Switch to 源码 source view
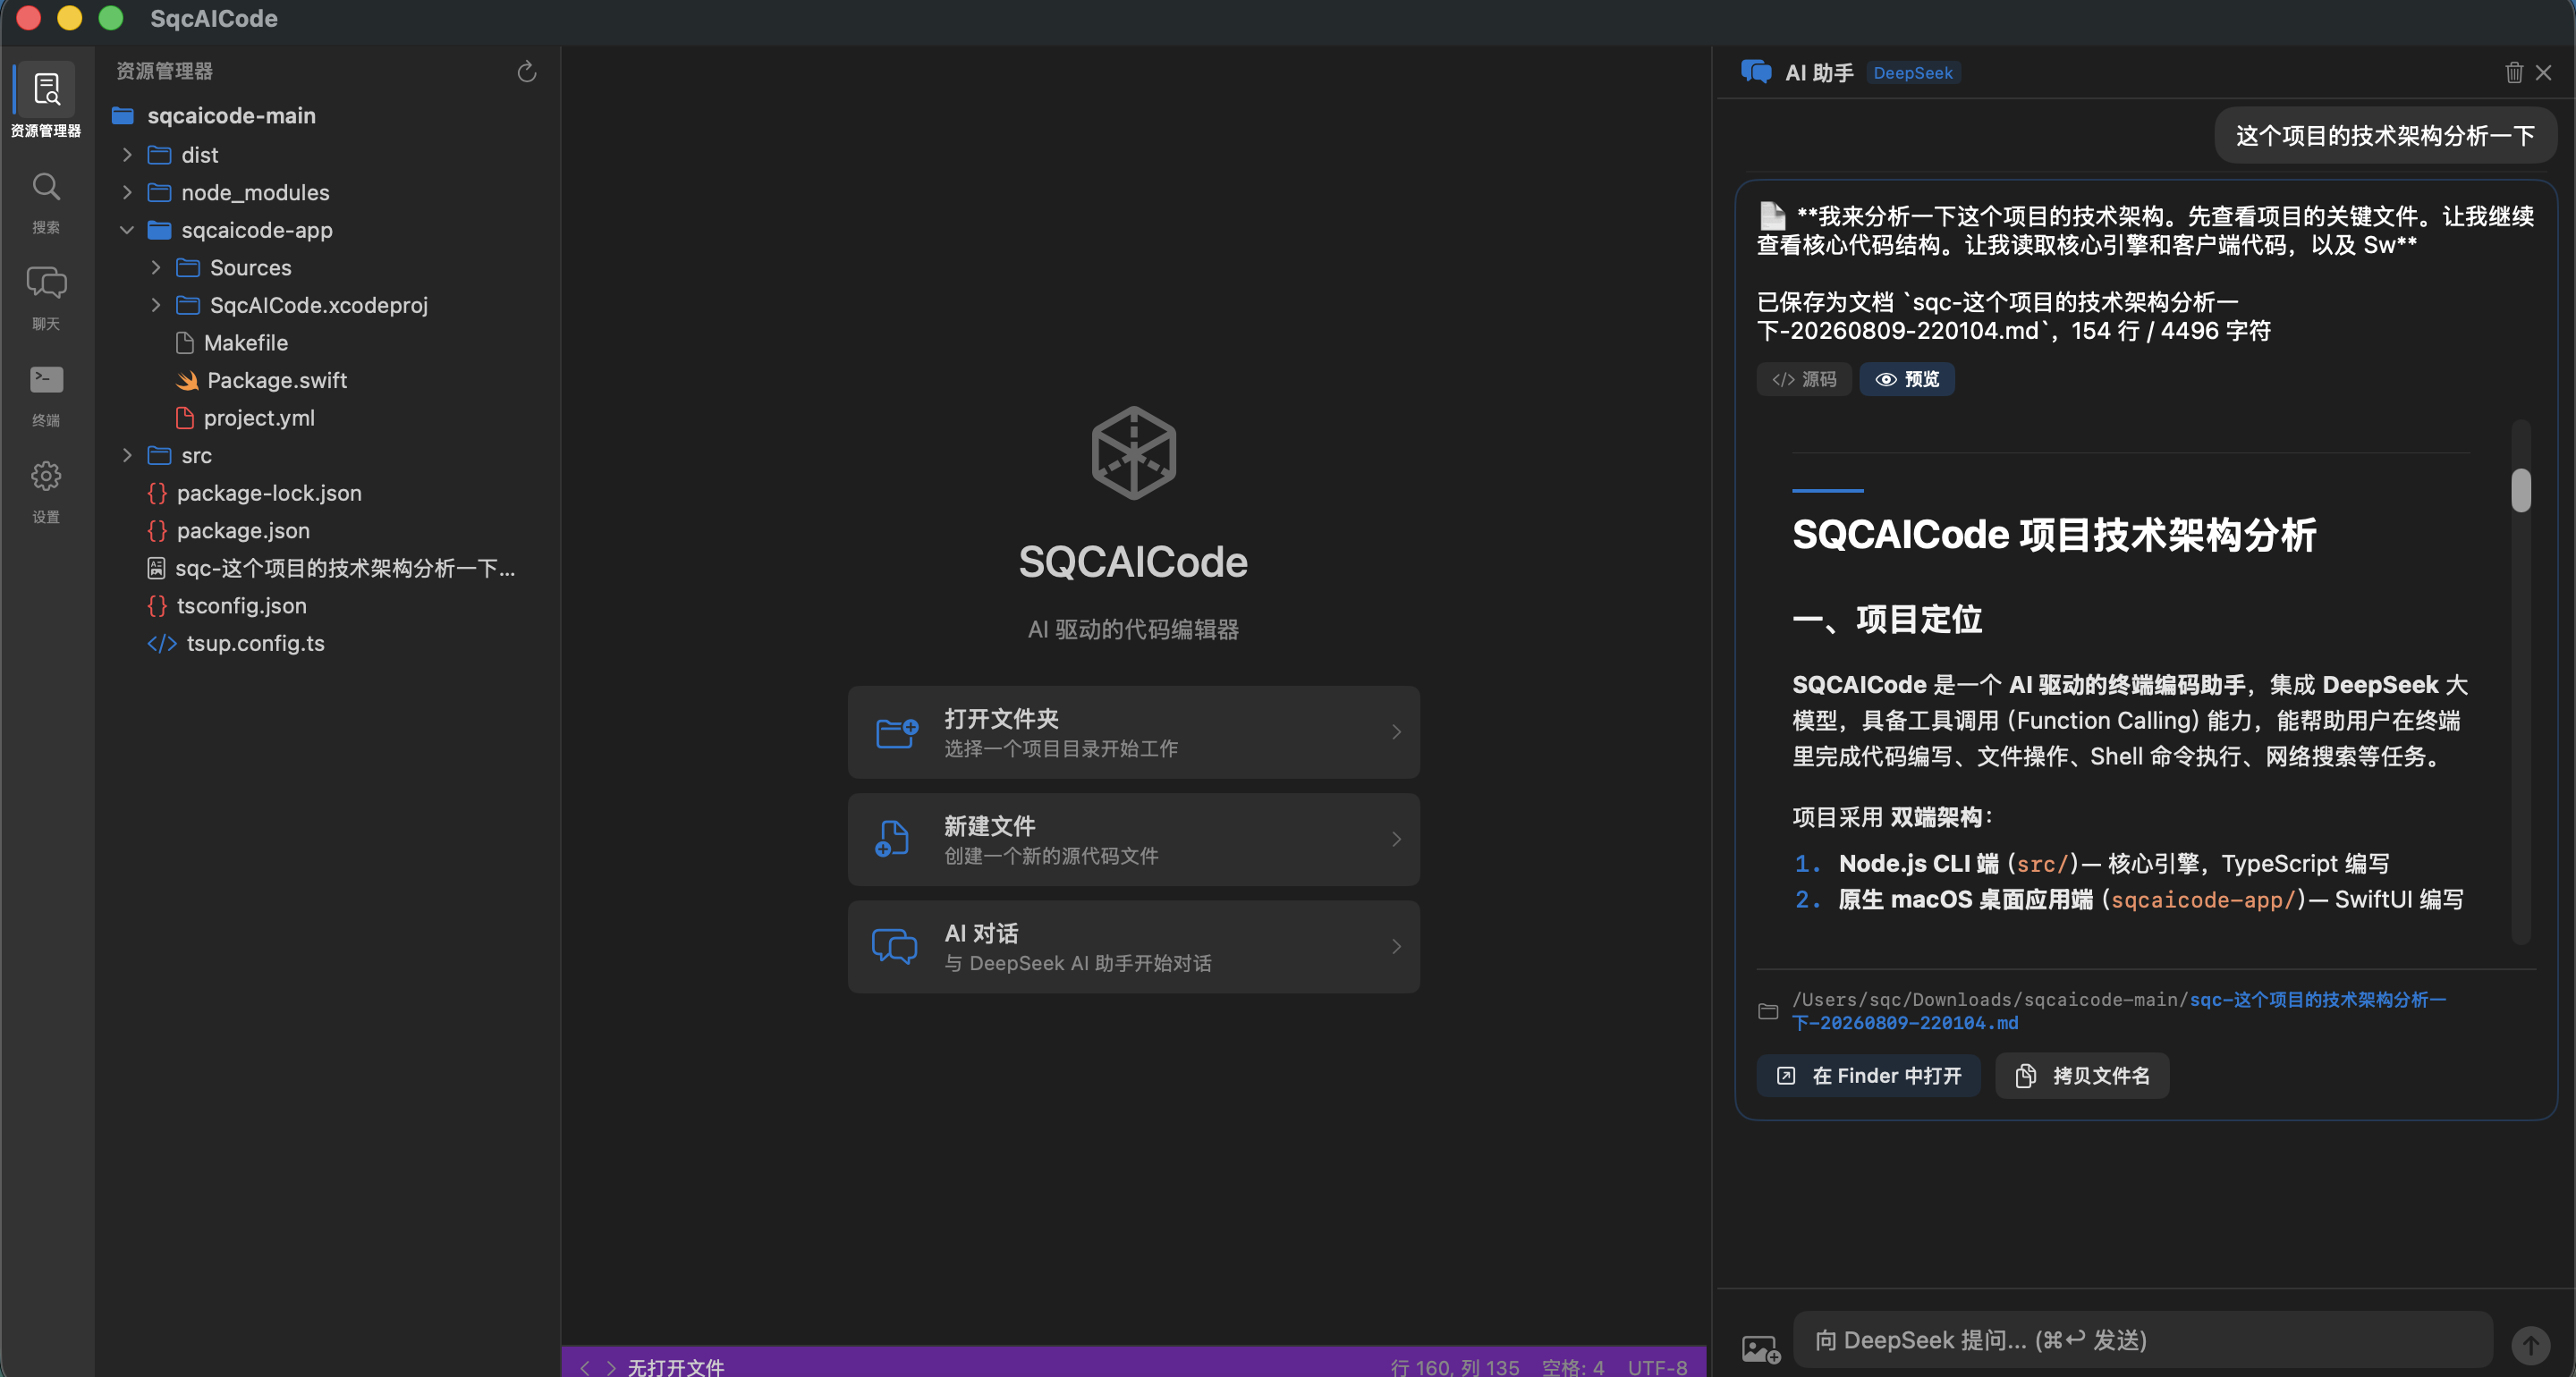Viewport: 2576px width, 1377px height. coord(1804,379)
